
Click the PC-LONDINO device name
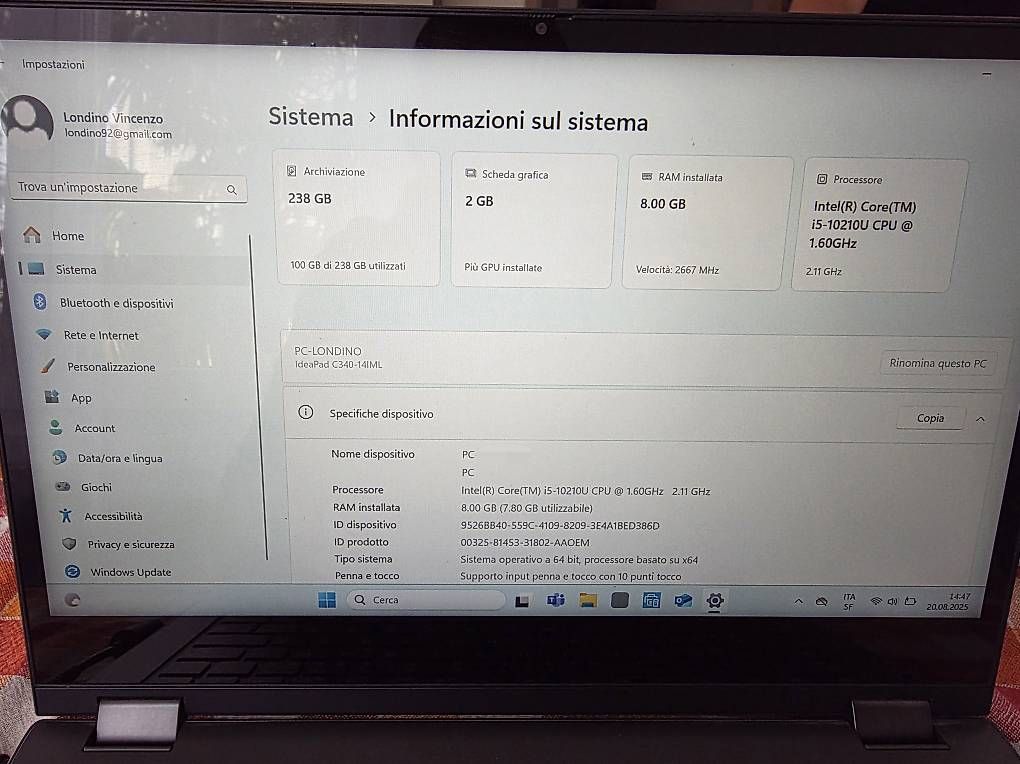tap(328, 351)
